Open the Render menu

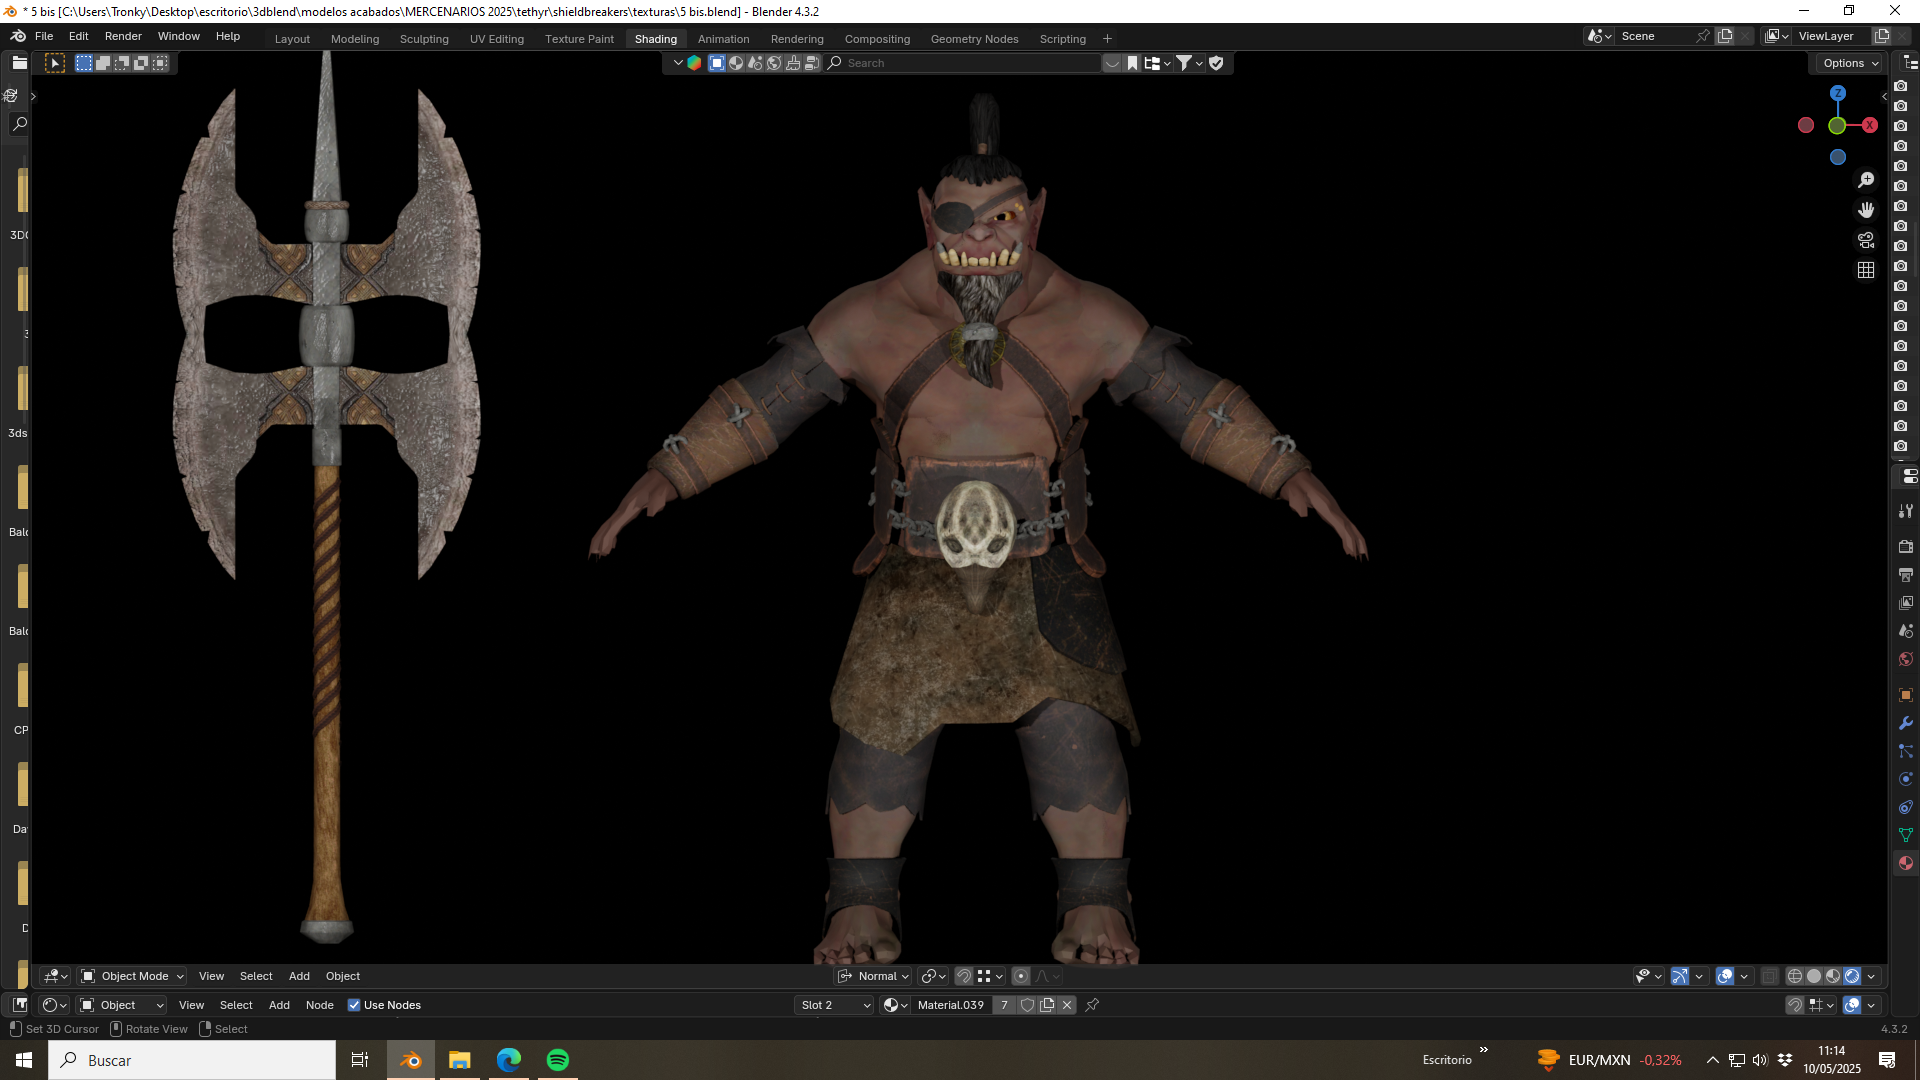[x=123, y=36]
